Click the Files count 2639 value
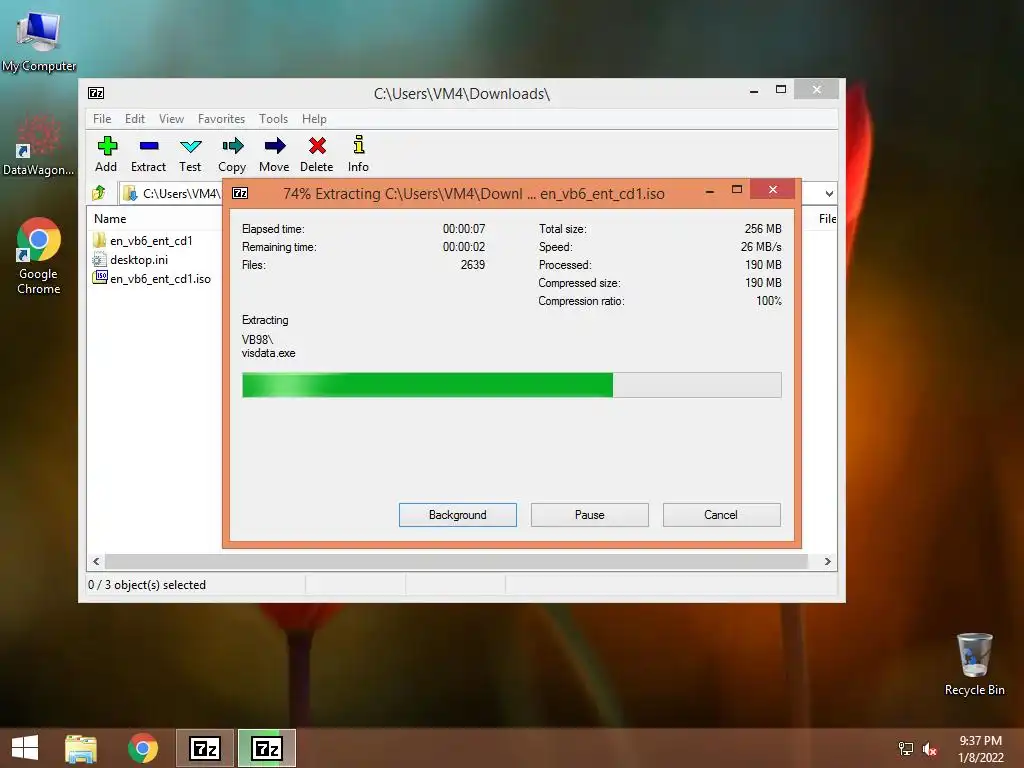Viewport: 1024px width, 768px height. [x=473, y=264]
